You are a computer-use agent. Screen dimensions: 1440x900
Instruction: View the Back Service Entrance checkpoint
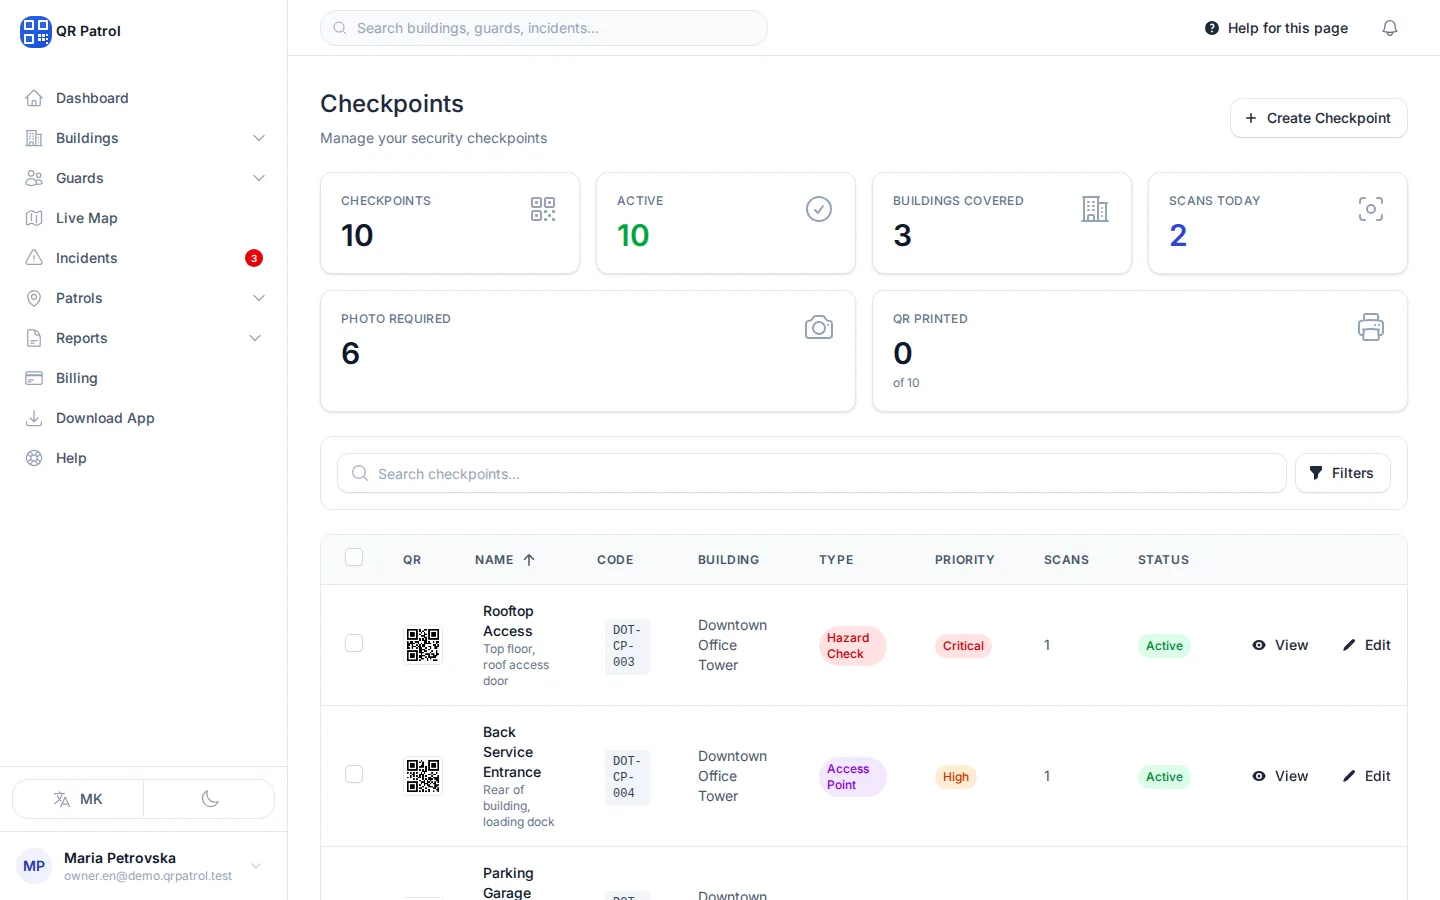point(1280,776)
